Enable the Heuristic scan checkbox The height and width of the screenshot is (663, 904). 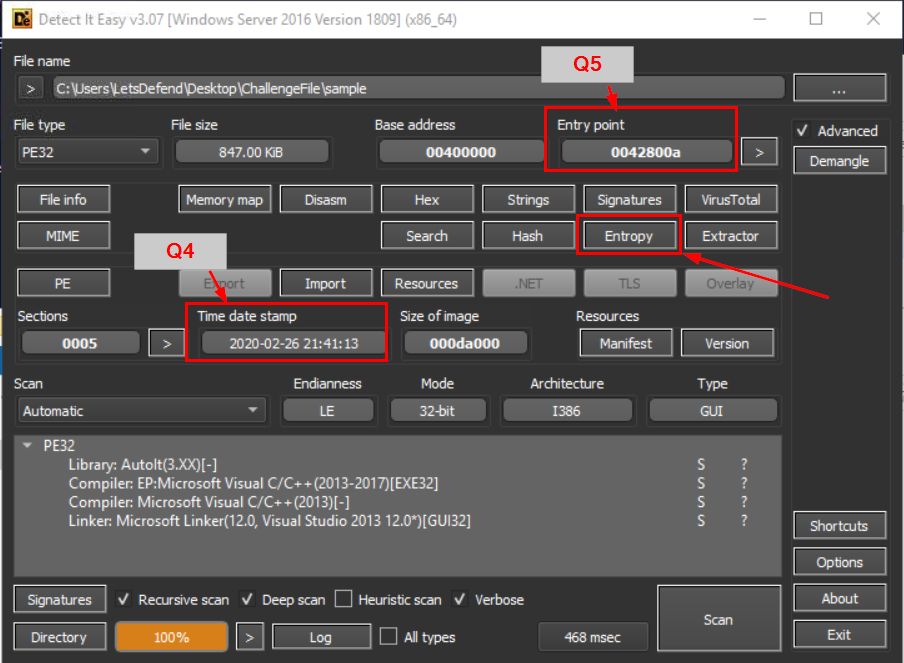[343, 600]
